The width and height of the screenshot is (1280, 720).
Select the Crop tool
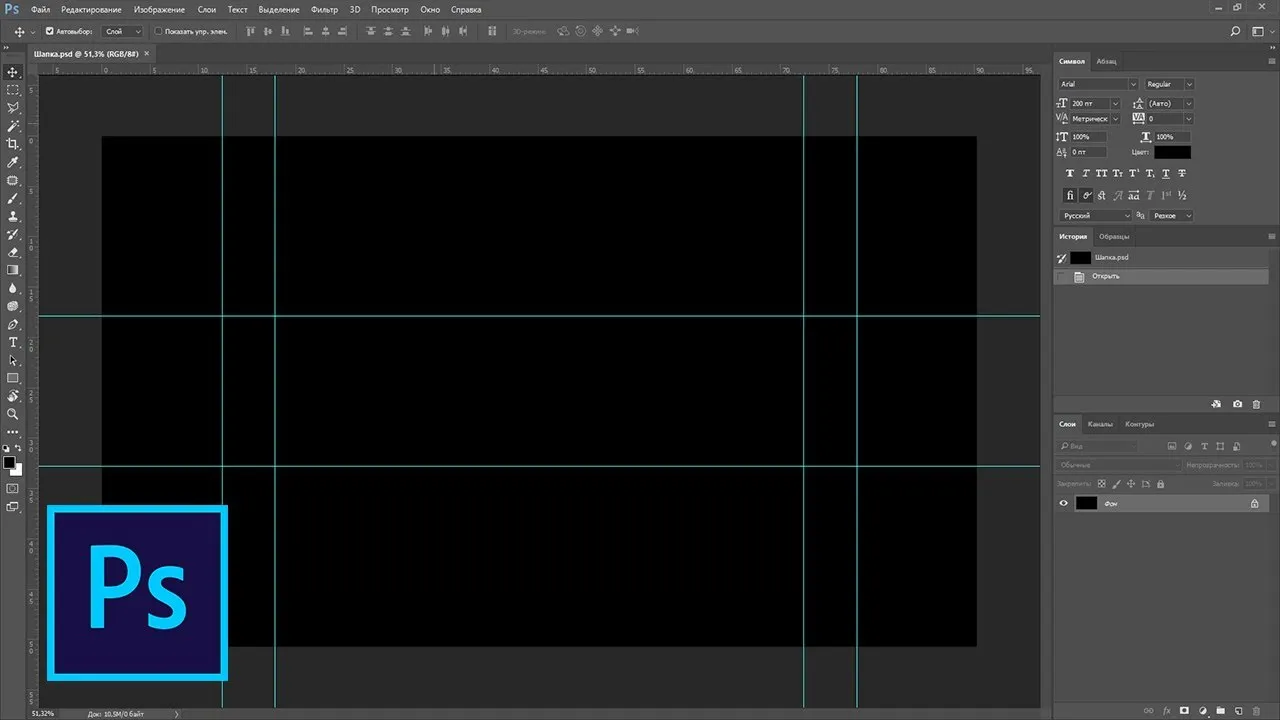pyautogui.click(x=13, y=144)
